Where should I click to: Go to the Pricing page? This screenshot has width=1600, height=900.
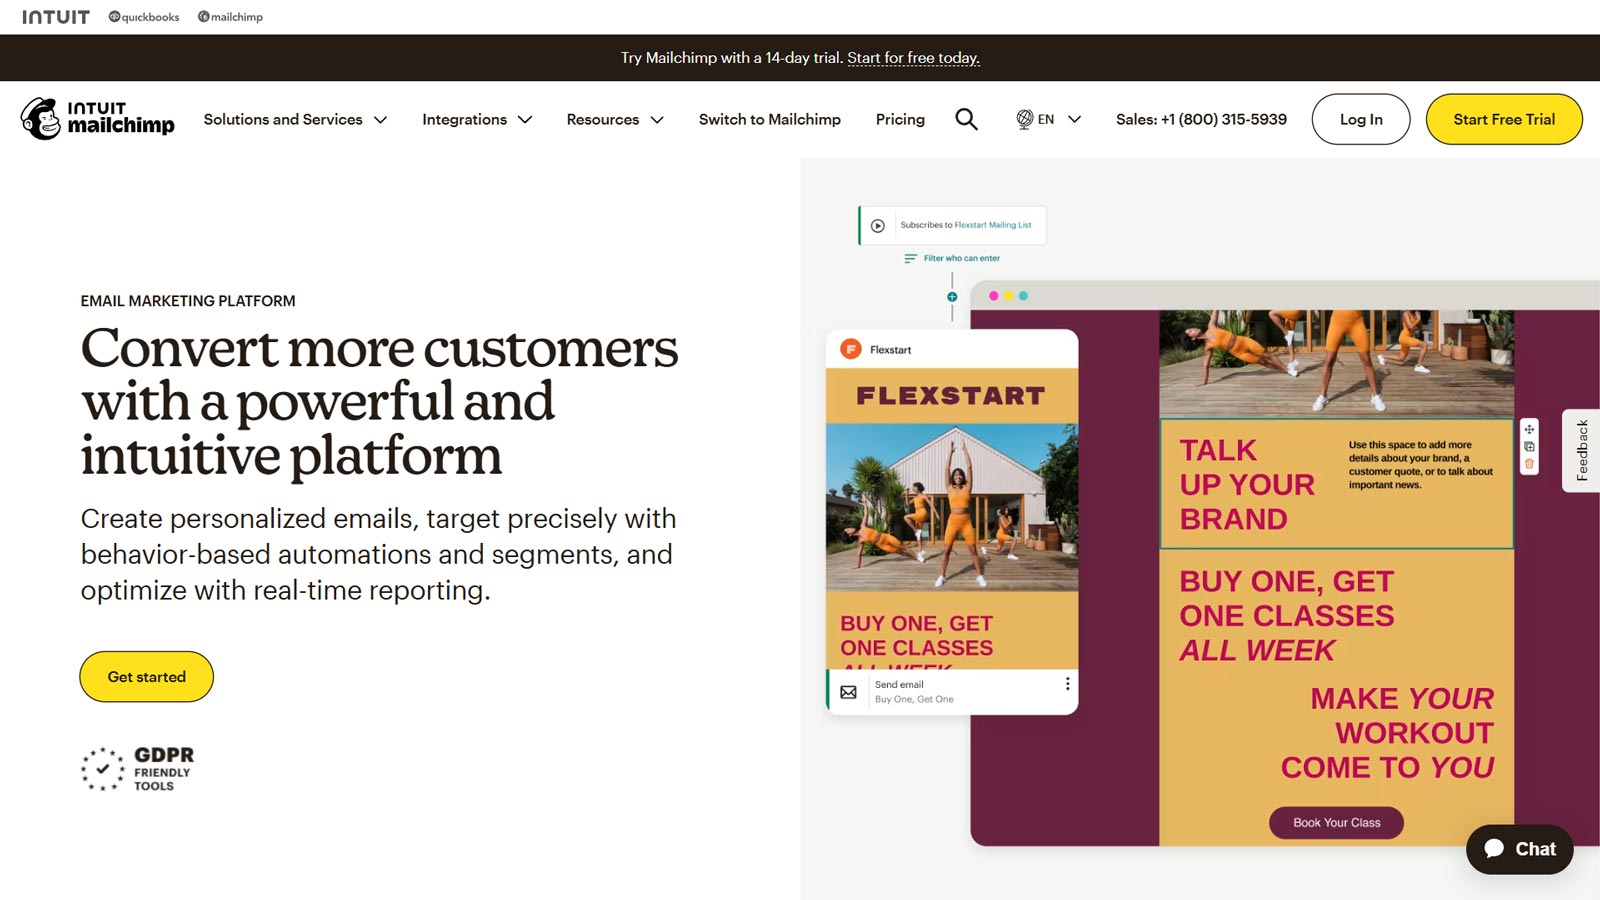[900, 119]
